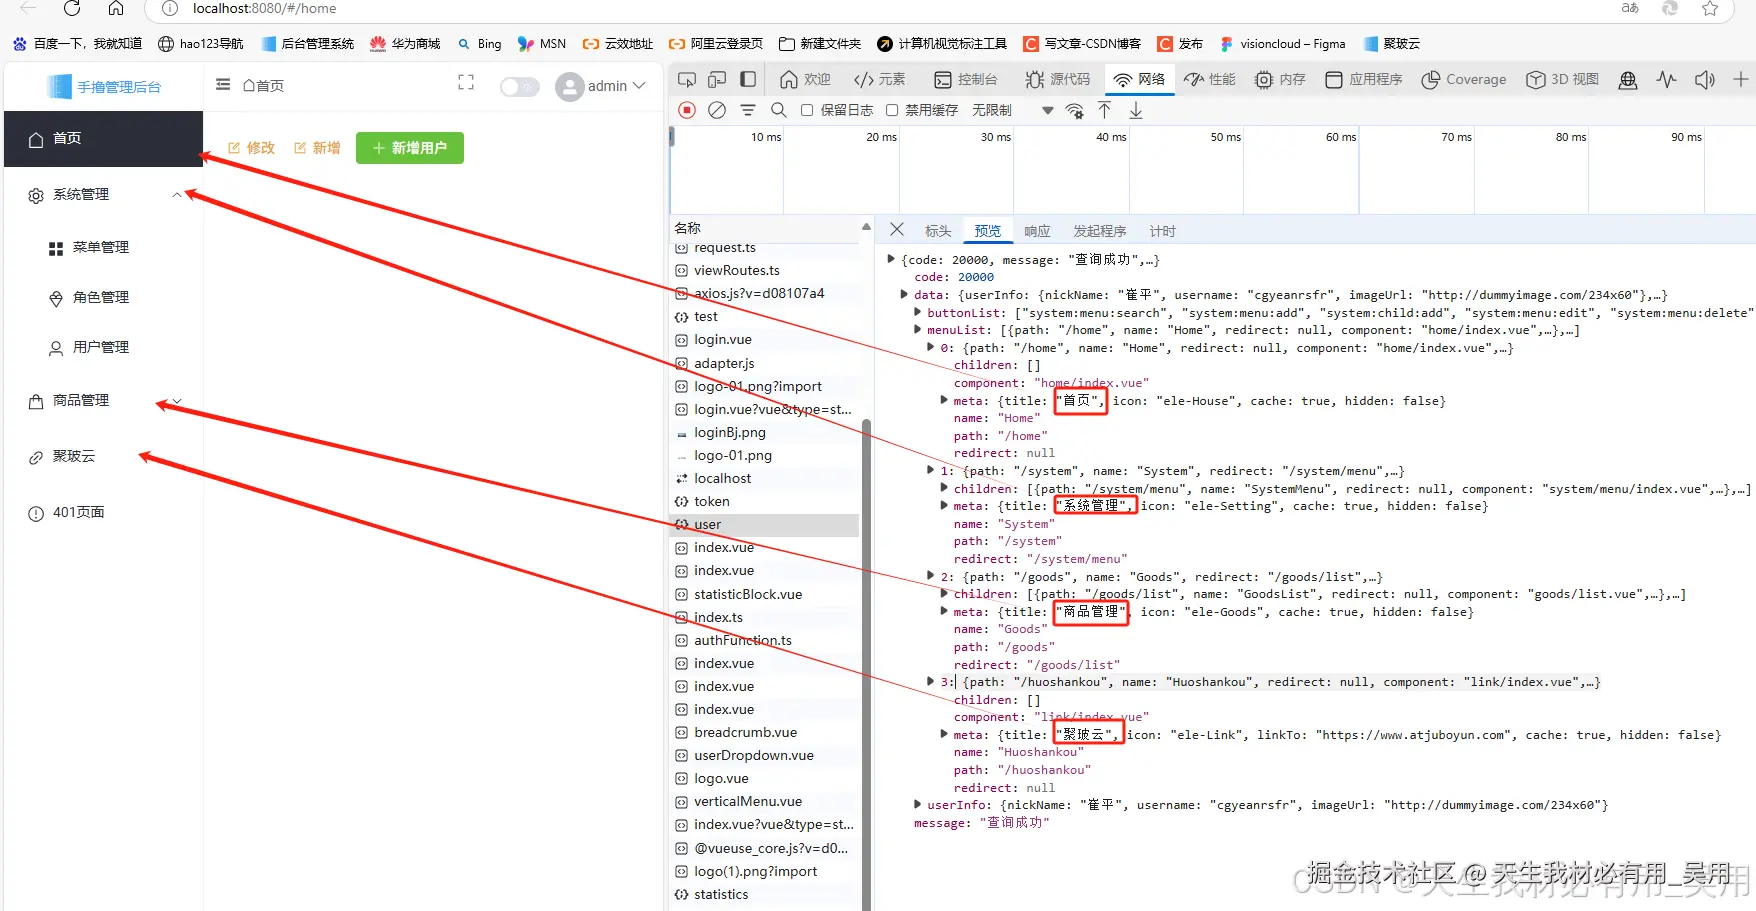Image resolution: width=1756 pixels, height=911 pixels.
Task: Expand the last userInfo node in the preview
Action: click(x=917, y=805)
